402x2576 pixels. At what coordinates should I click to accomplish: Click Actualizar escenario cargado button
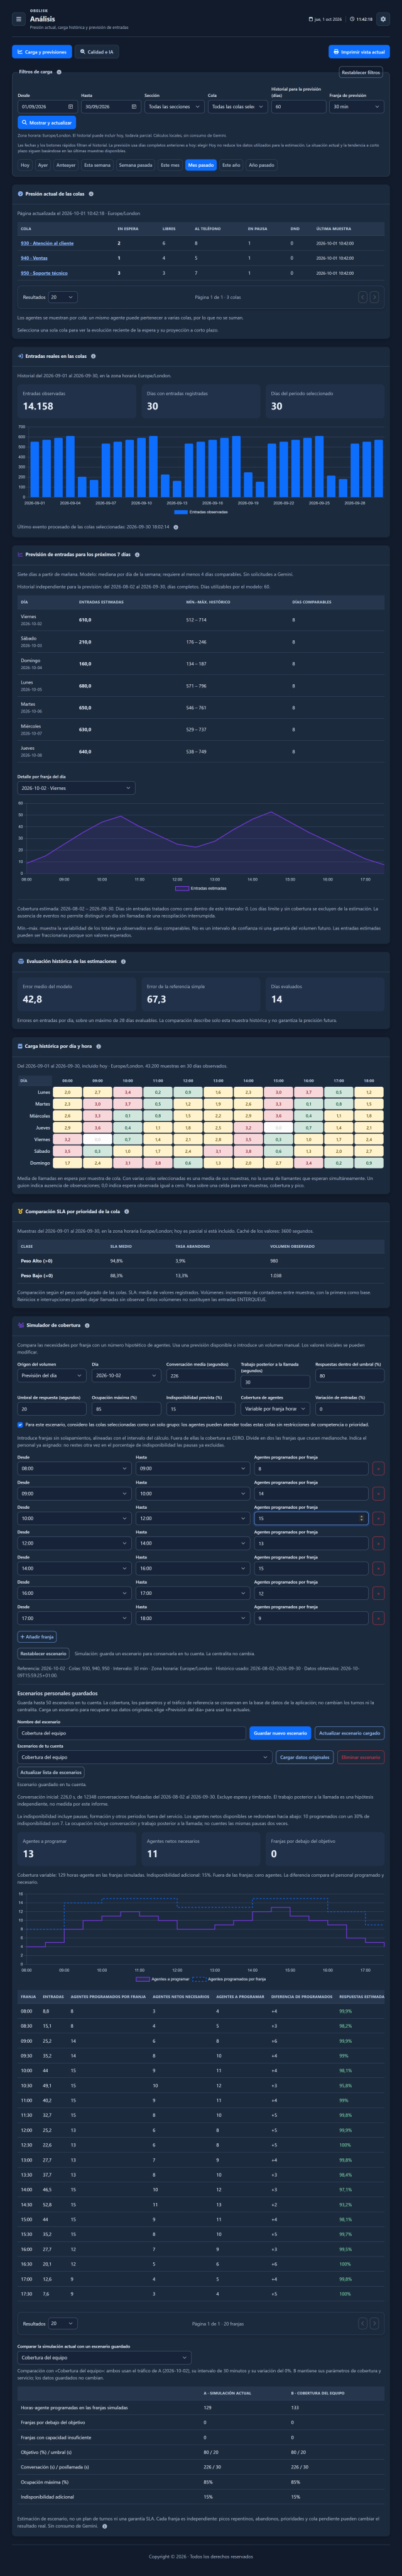(x=349, y=1733)
